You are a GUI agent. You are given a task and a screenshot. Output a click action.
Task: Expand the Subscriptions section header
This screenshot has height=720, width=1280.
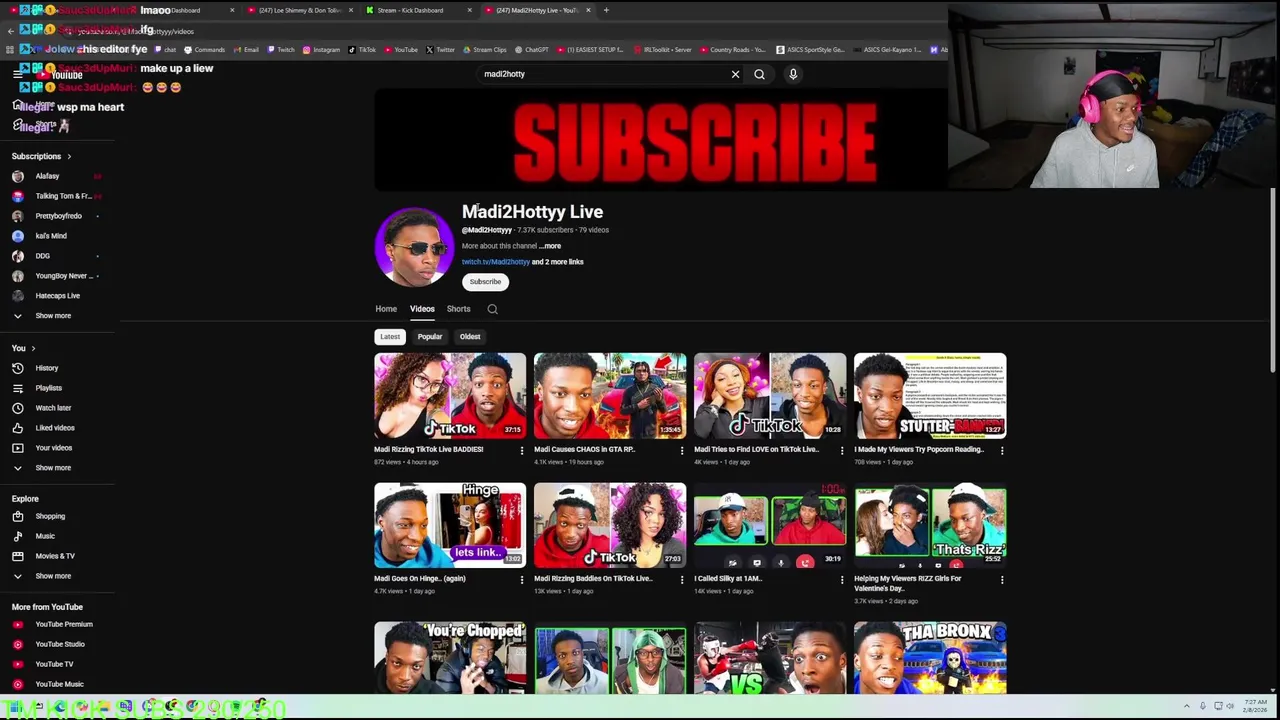[42, 156]
